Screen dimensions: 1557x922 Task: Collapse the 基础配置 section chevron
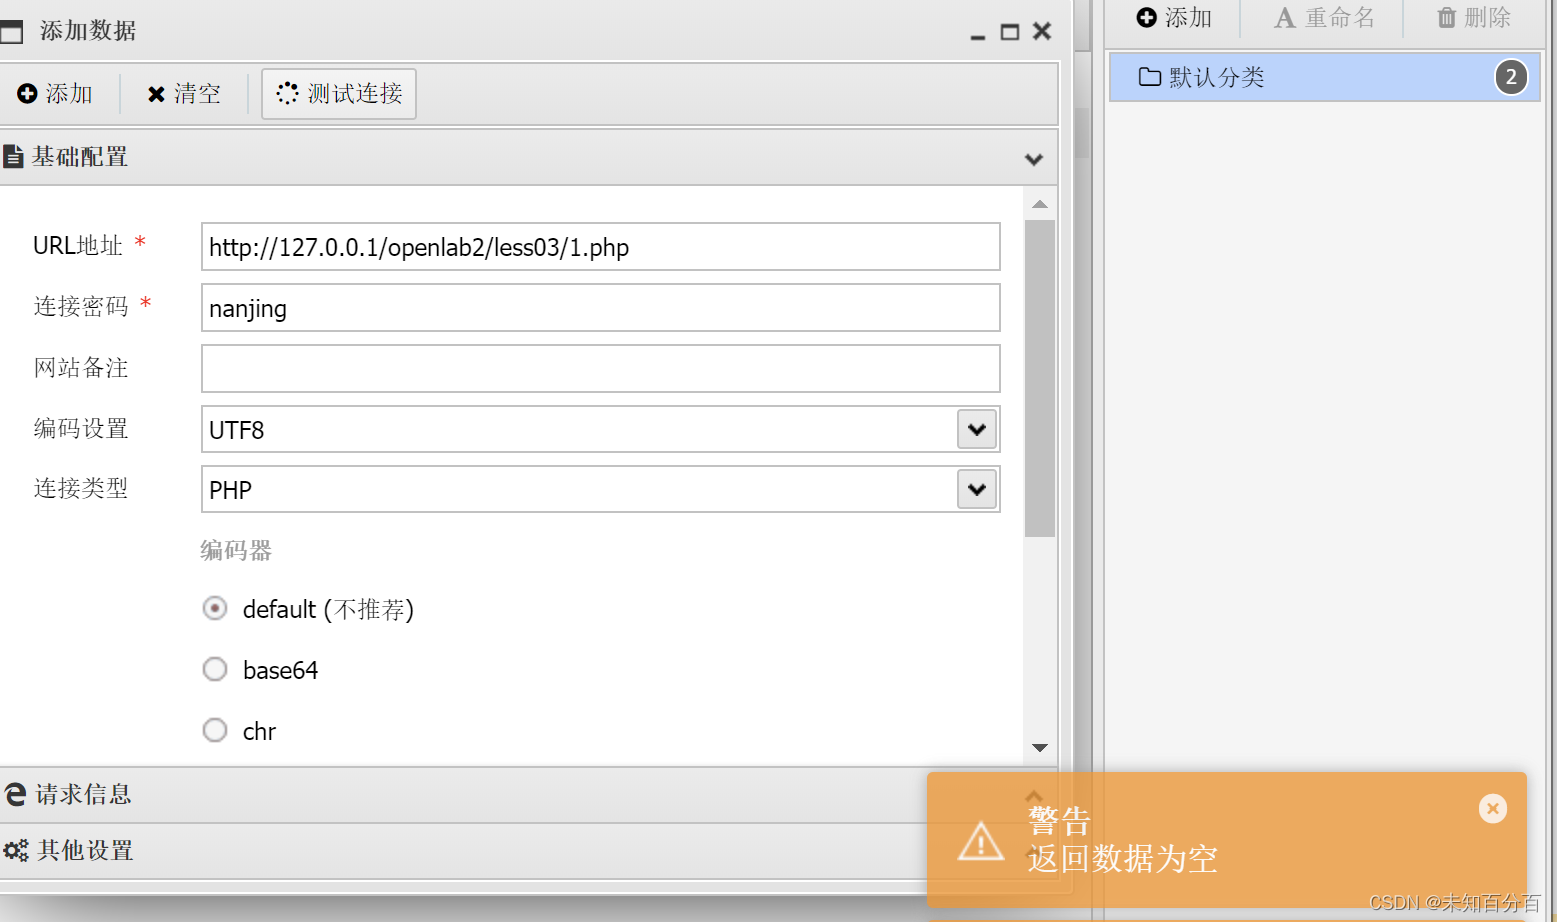(1033, 158)
